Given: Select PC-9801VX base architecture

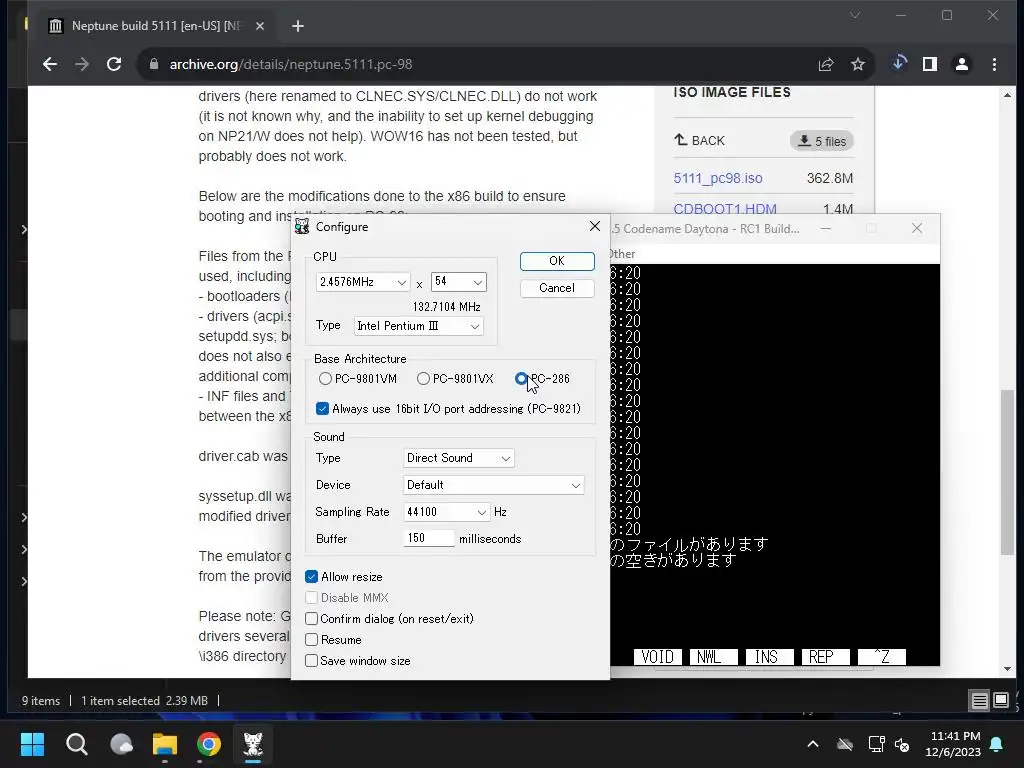Looking at the screenshot, I should [x=455, y=379].
